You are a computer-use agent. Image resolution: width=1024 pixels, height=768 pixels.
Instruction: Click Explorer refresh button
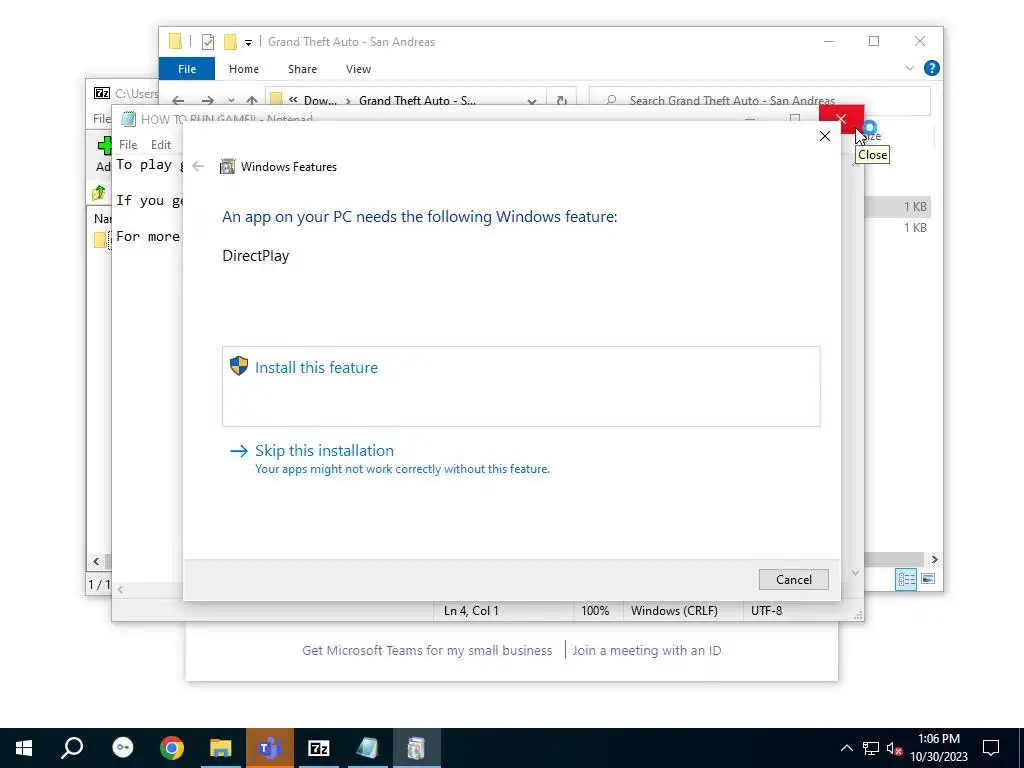562,101
